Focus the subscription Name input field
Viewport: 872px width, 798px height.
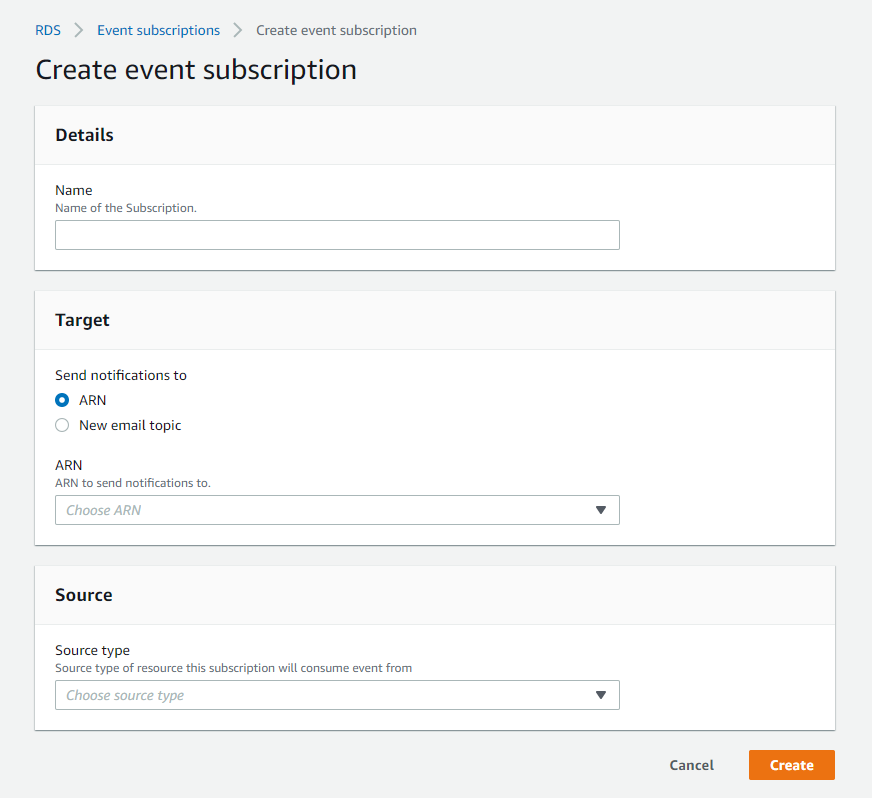tap(337, 235)
